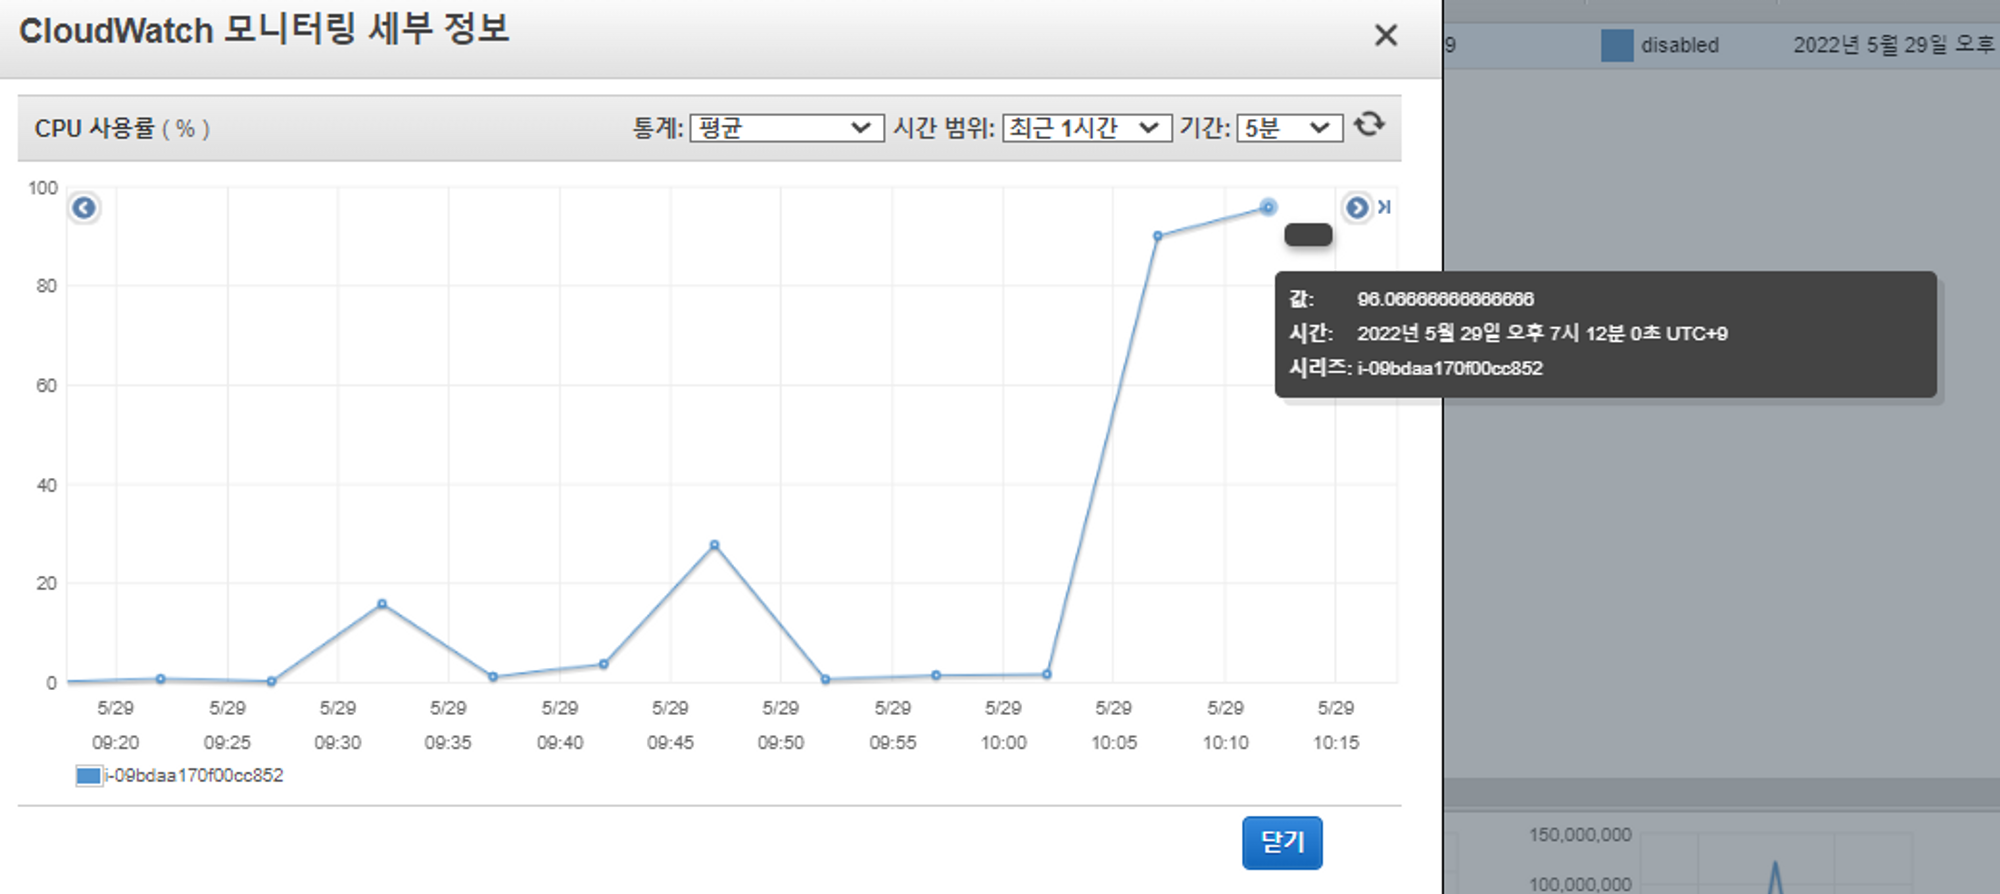Go to later chart time range
Image resolution: width=2000 pixels, height=894 pixels.
point(1356,208)
